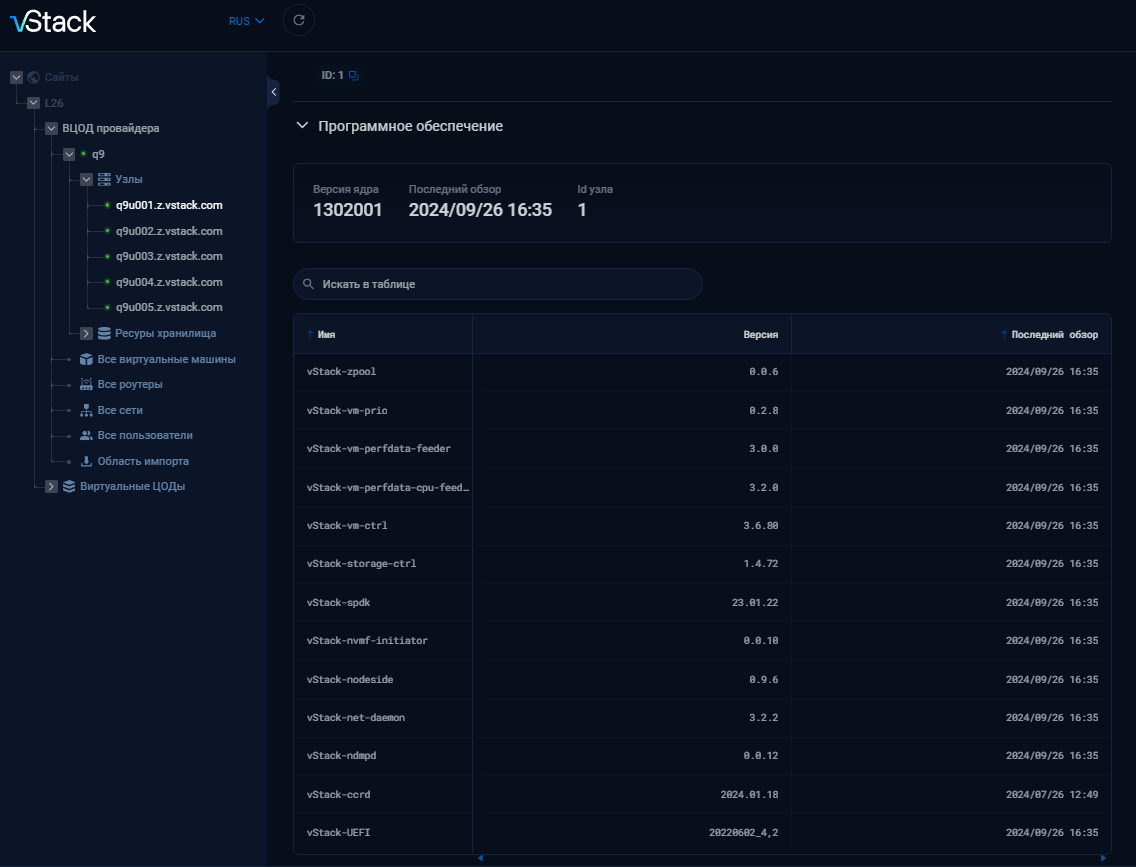Viewport: 1136px width, 867px height.
Task: Select node q9u001.z.vstack.com in the tree
Action: [169, 205]
